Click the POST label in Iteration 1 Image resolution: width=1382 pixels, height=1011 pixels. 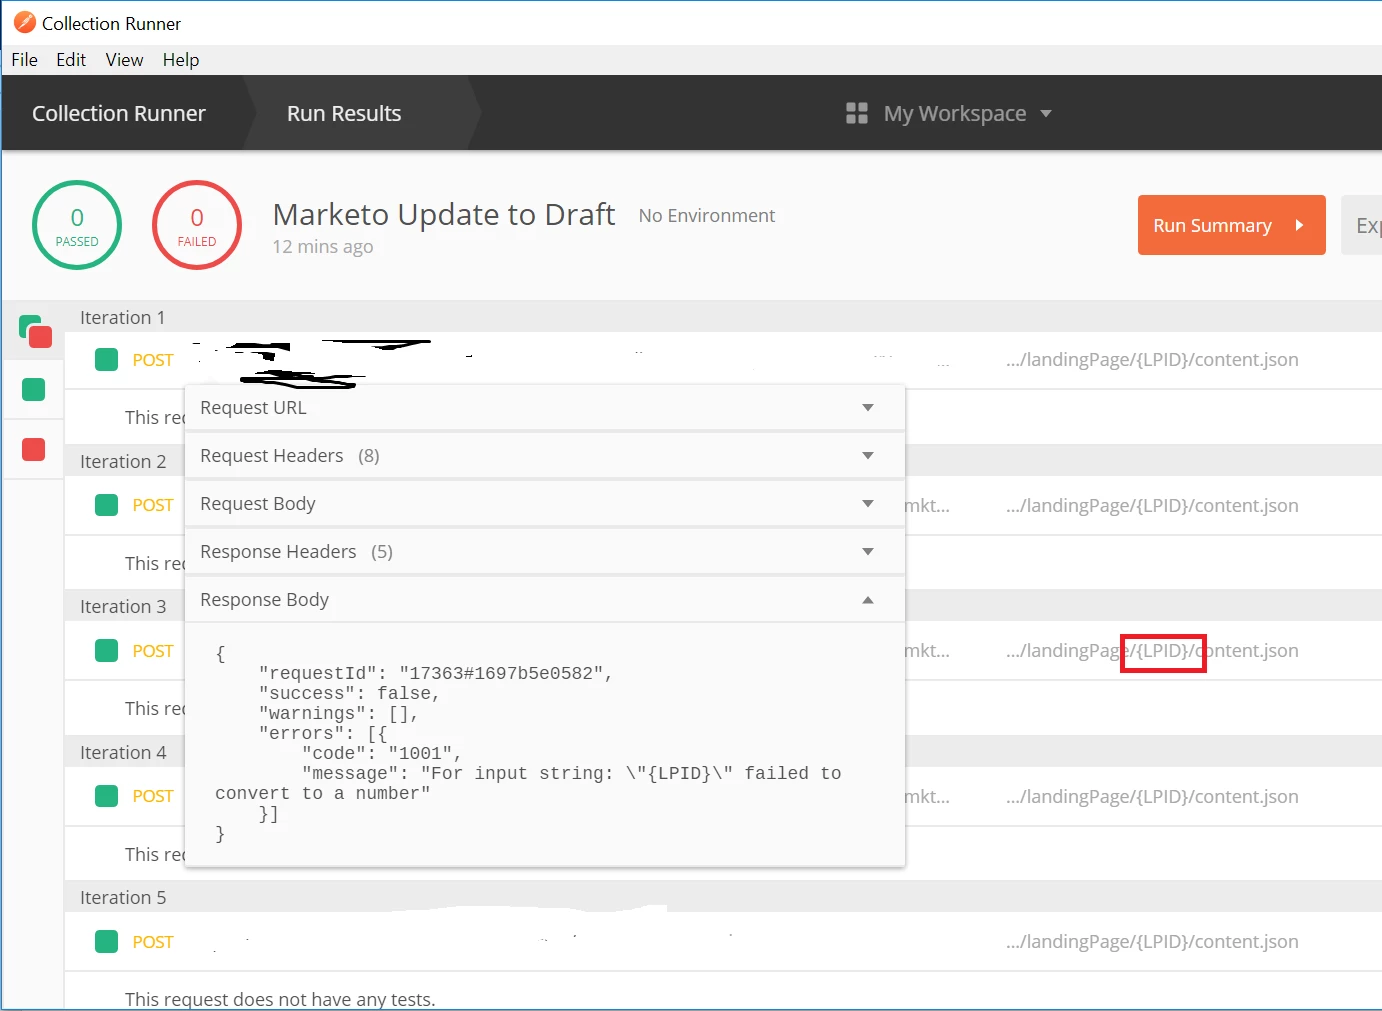[x=153, y=360]
